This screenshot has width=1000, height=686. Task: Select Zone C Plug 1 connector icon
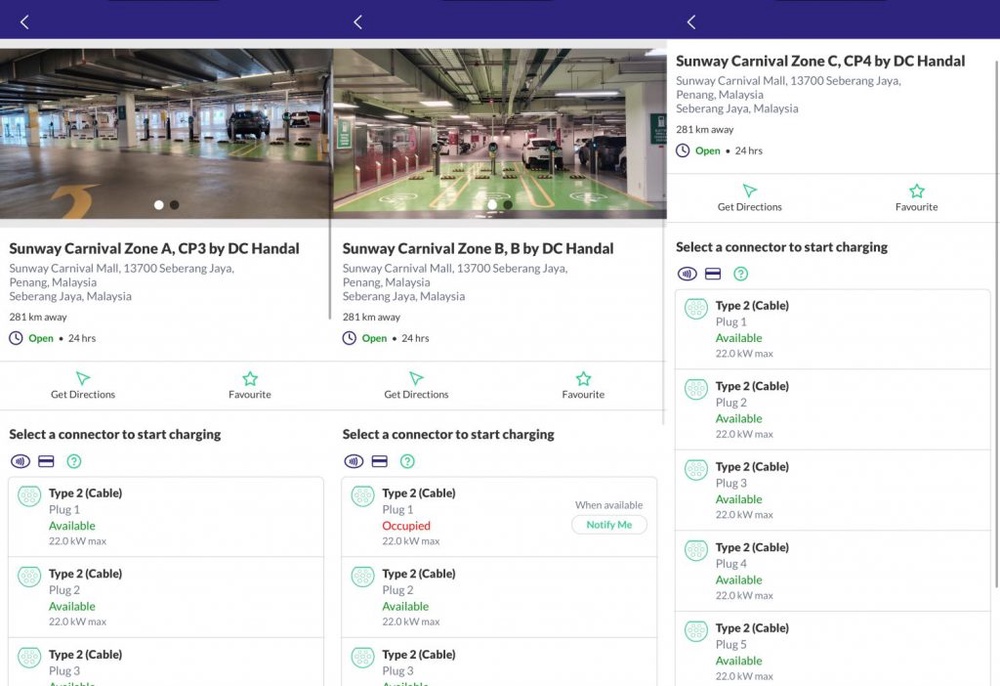[x=696, y=309]
